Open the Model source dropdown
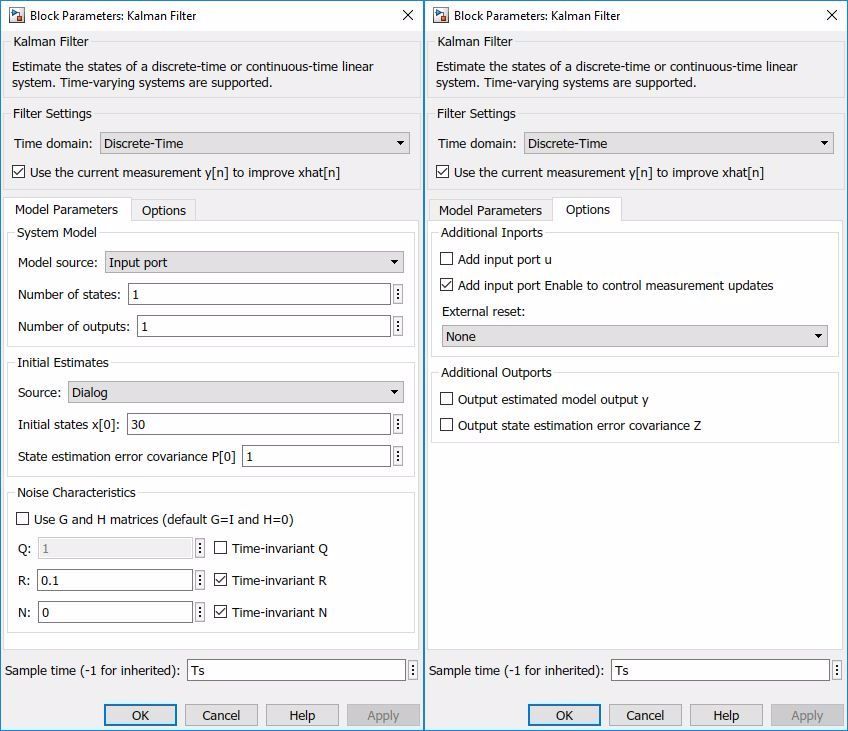This screenshot has height=731, width=848. point(254,262)
